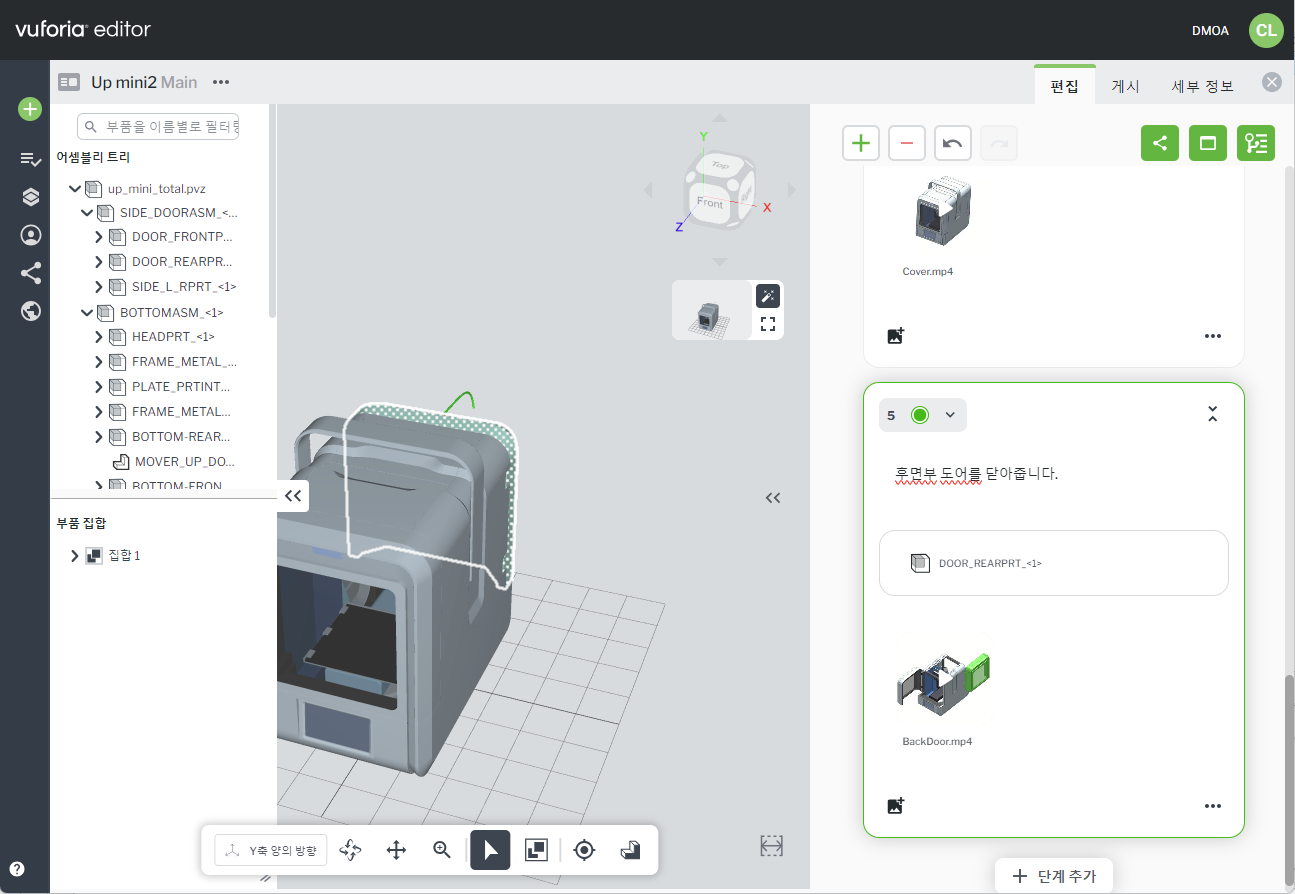Collapse step 5 card
This screenshot has width=1295, height=894.
1212,414
